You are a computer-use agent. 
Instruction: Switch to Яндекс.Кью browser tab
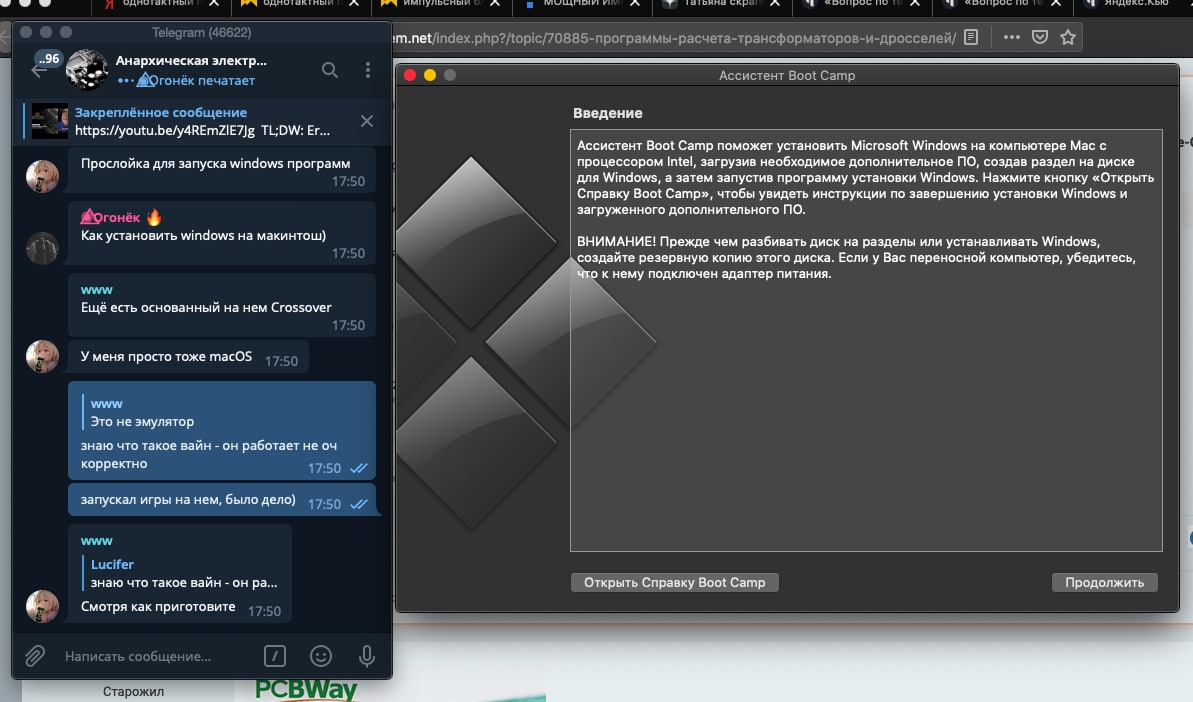tap(1136, 4)
